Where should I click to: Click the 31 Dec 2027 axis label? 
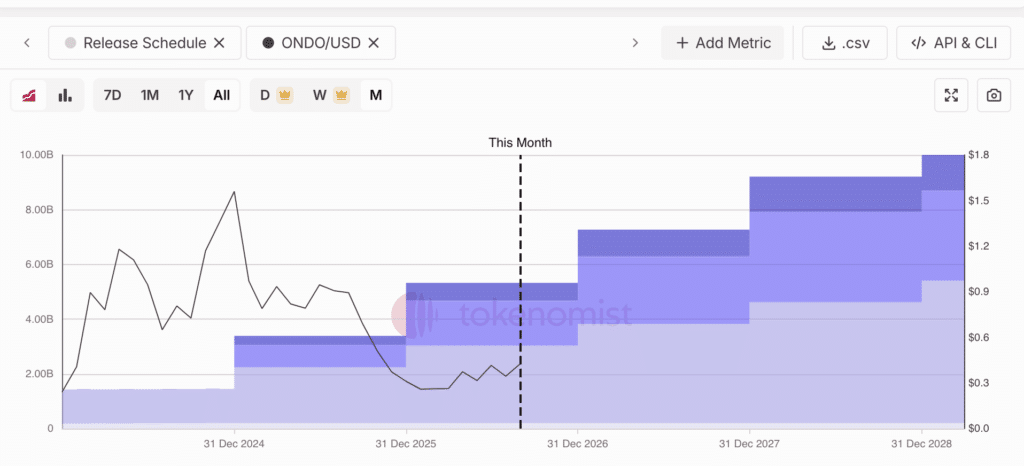click(x=750, y=444)
